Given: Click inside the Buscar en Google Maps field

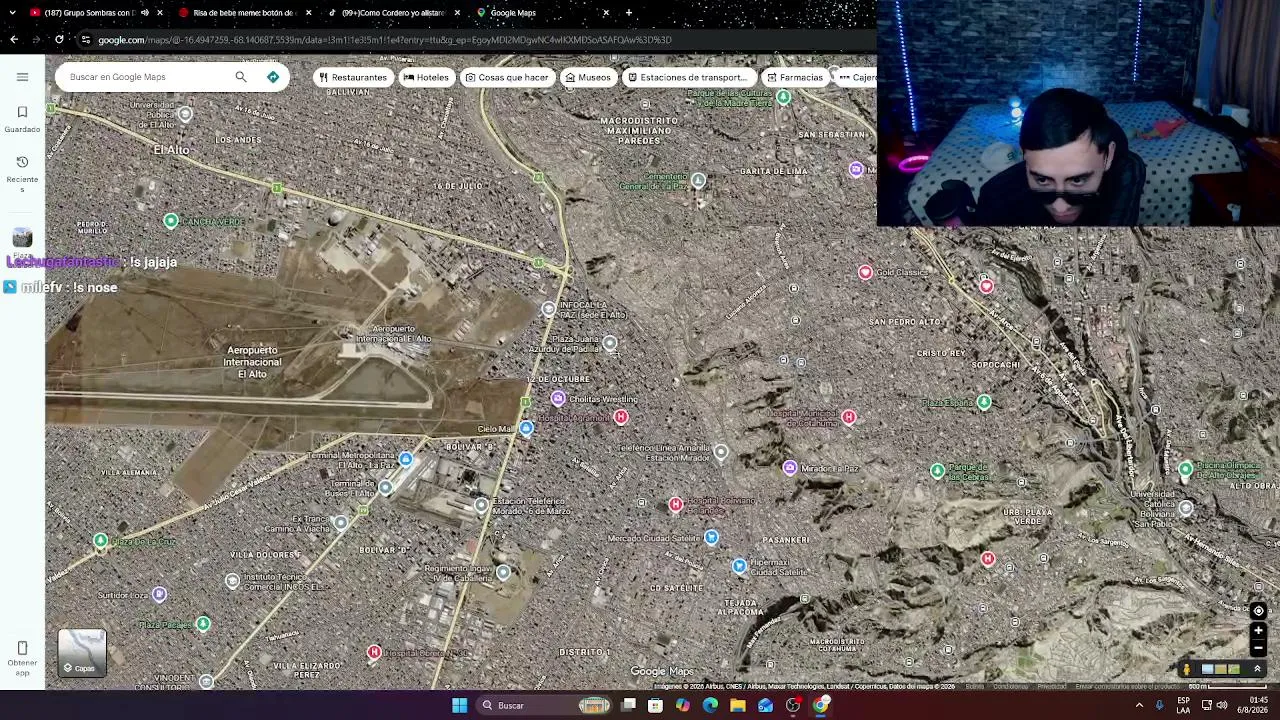Looking at the screenshot, I should (x=145, y=77).
